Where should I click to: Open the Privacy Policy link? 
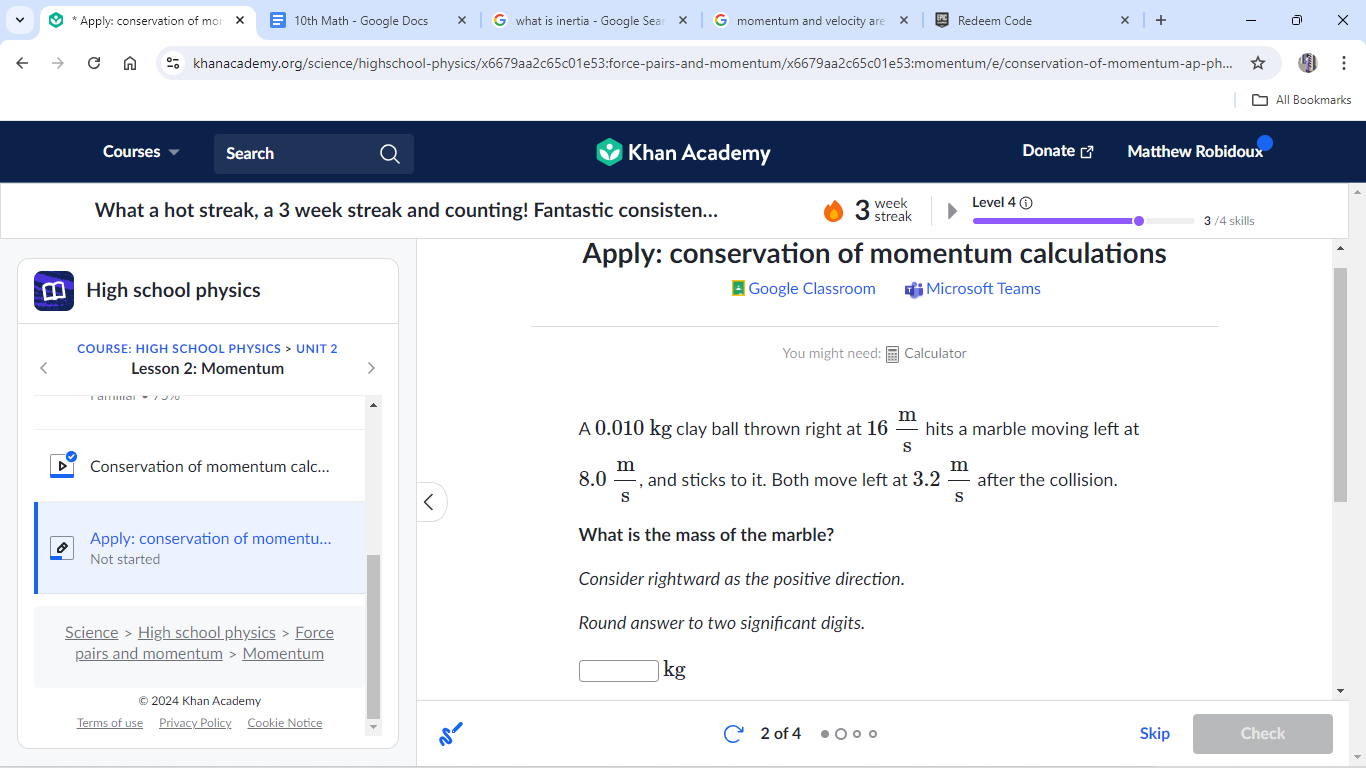point(195,723)
